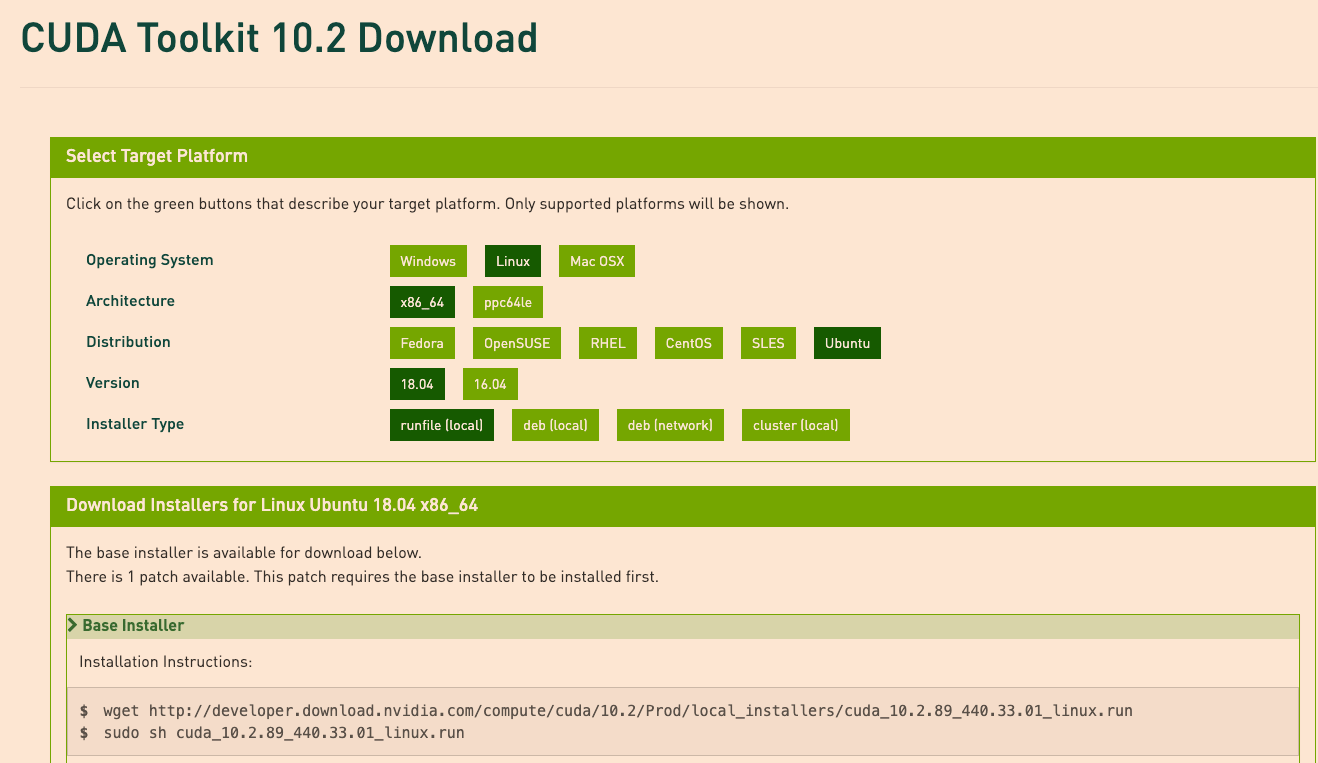1318x763 pixels.
Task: Choose the cluster (local) installer type
Action: 796,425
